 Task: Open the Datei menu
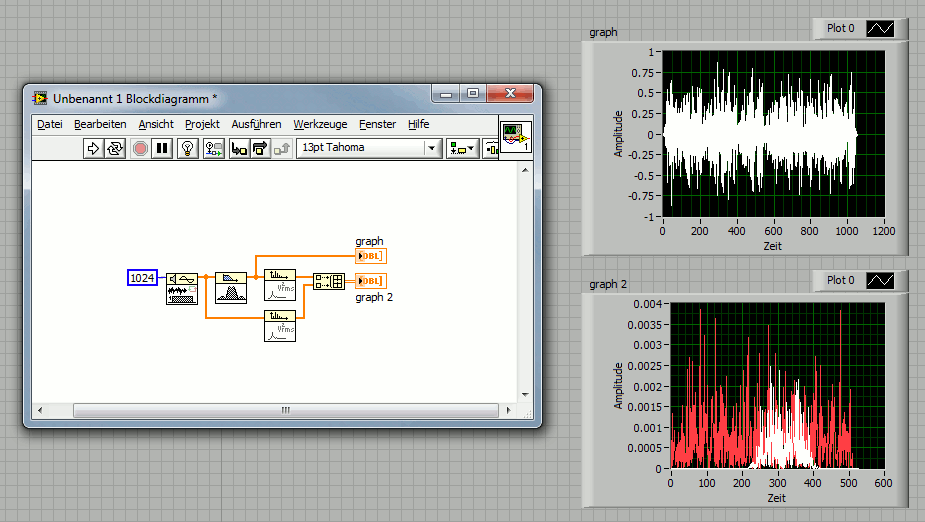tap(50, 124)
